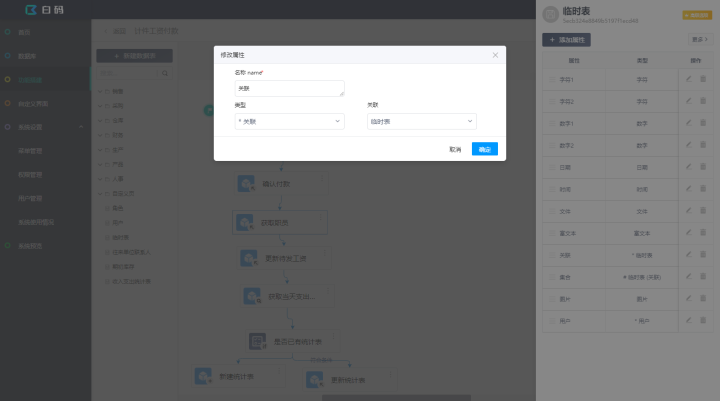This screenshot has width=720, height=401.
Task: Open 自定义界面 in sidebar
Action: tap(33, 104)
